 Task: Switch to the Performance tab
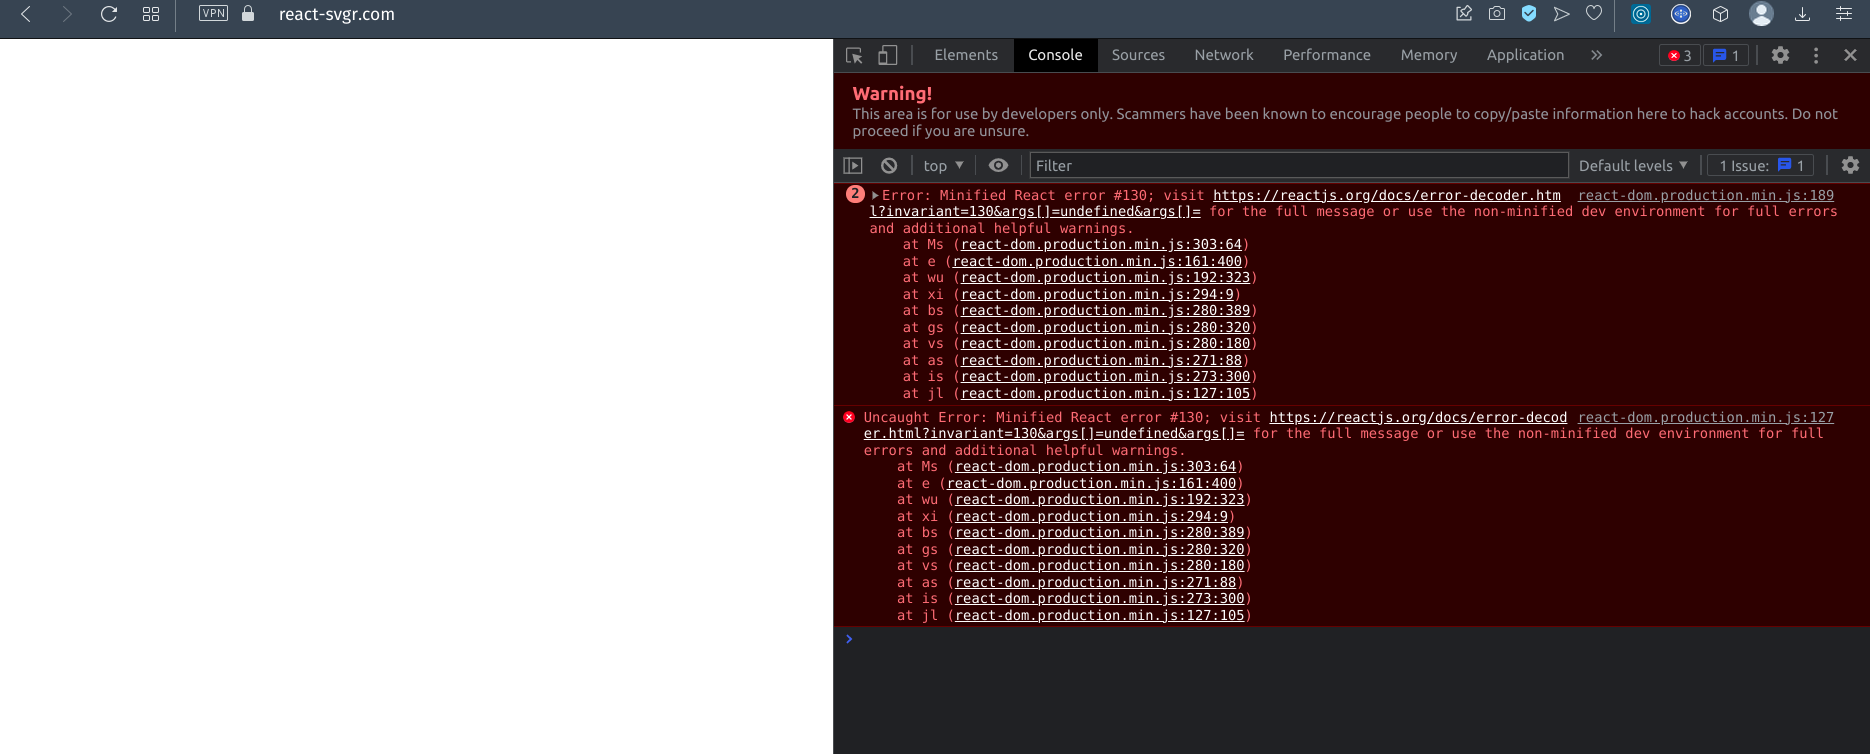(1327, 55)
